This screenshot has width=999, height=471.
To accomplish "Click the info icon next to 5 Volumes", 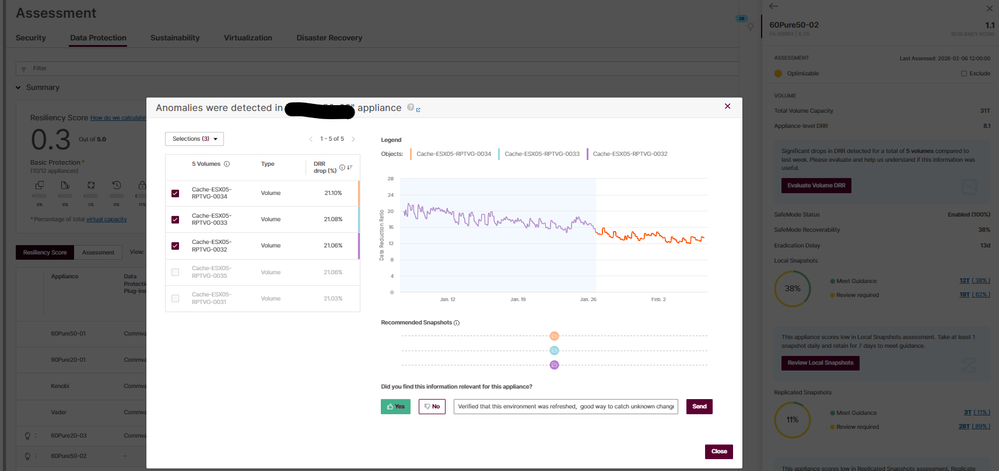I will coord(227,164).
